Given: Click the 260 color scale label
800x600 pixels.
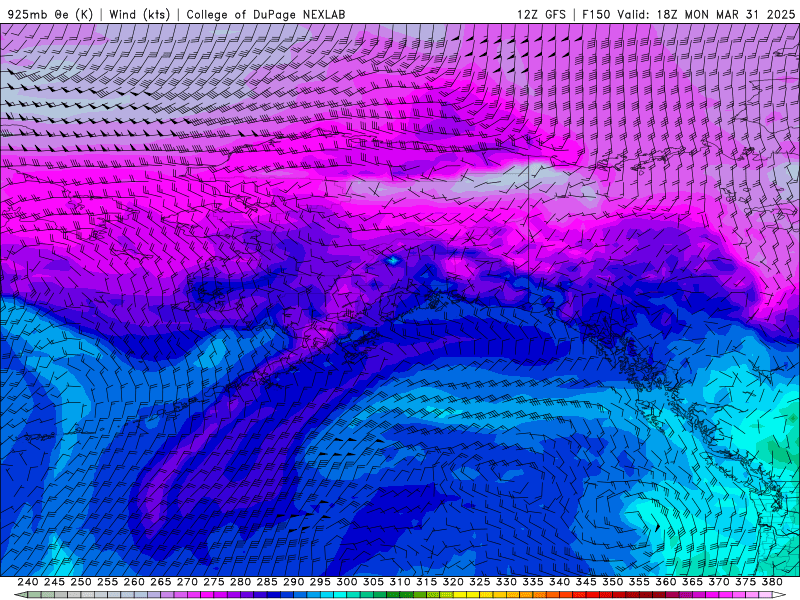Looking at the screenshot, I should 134,582.
